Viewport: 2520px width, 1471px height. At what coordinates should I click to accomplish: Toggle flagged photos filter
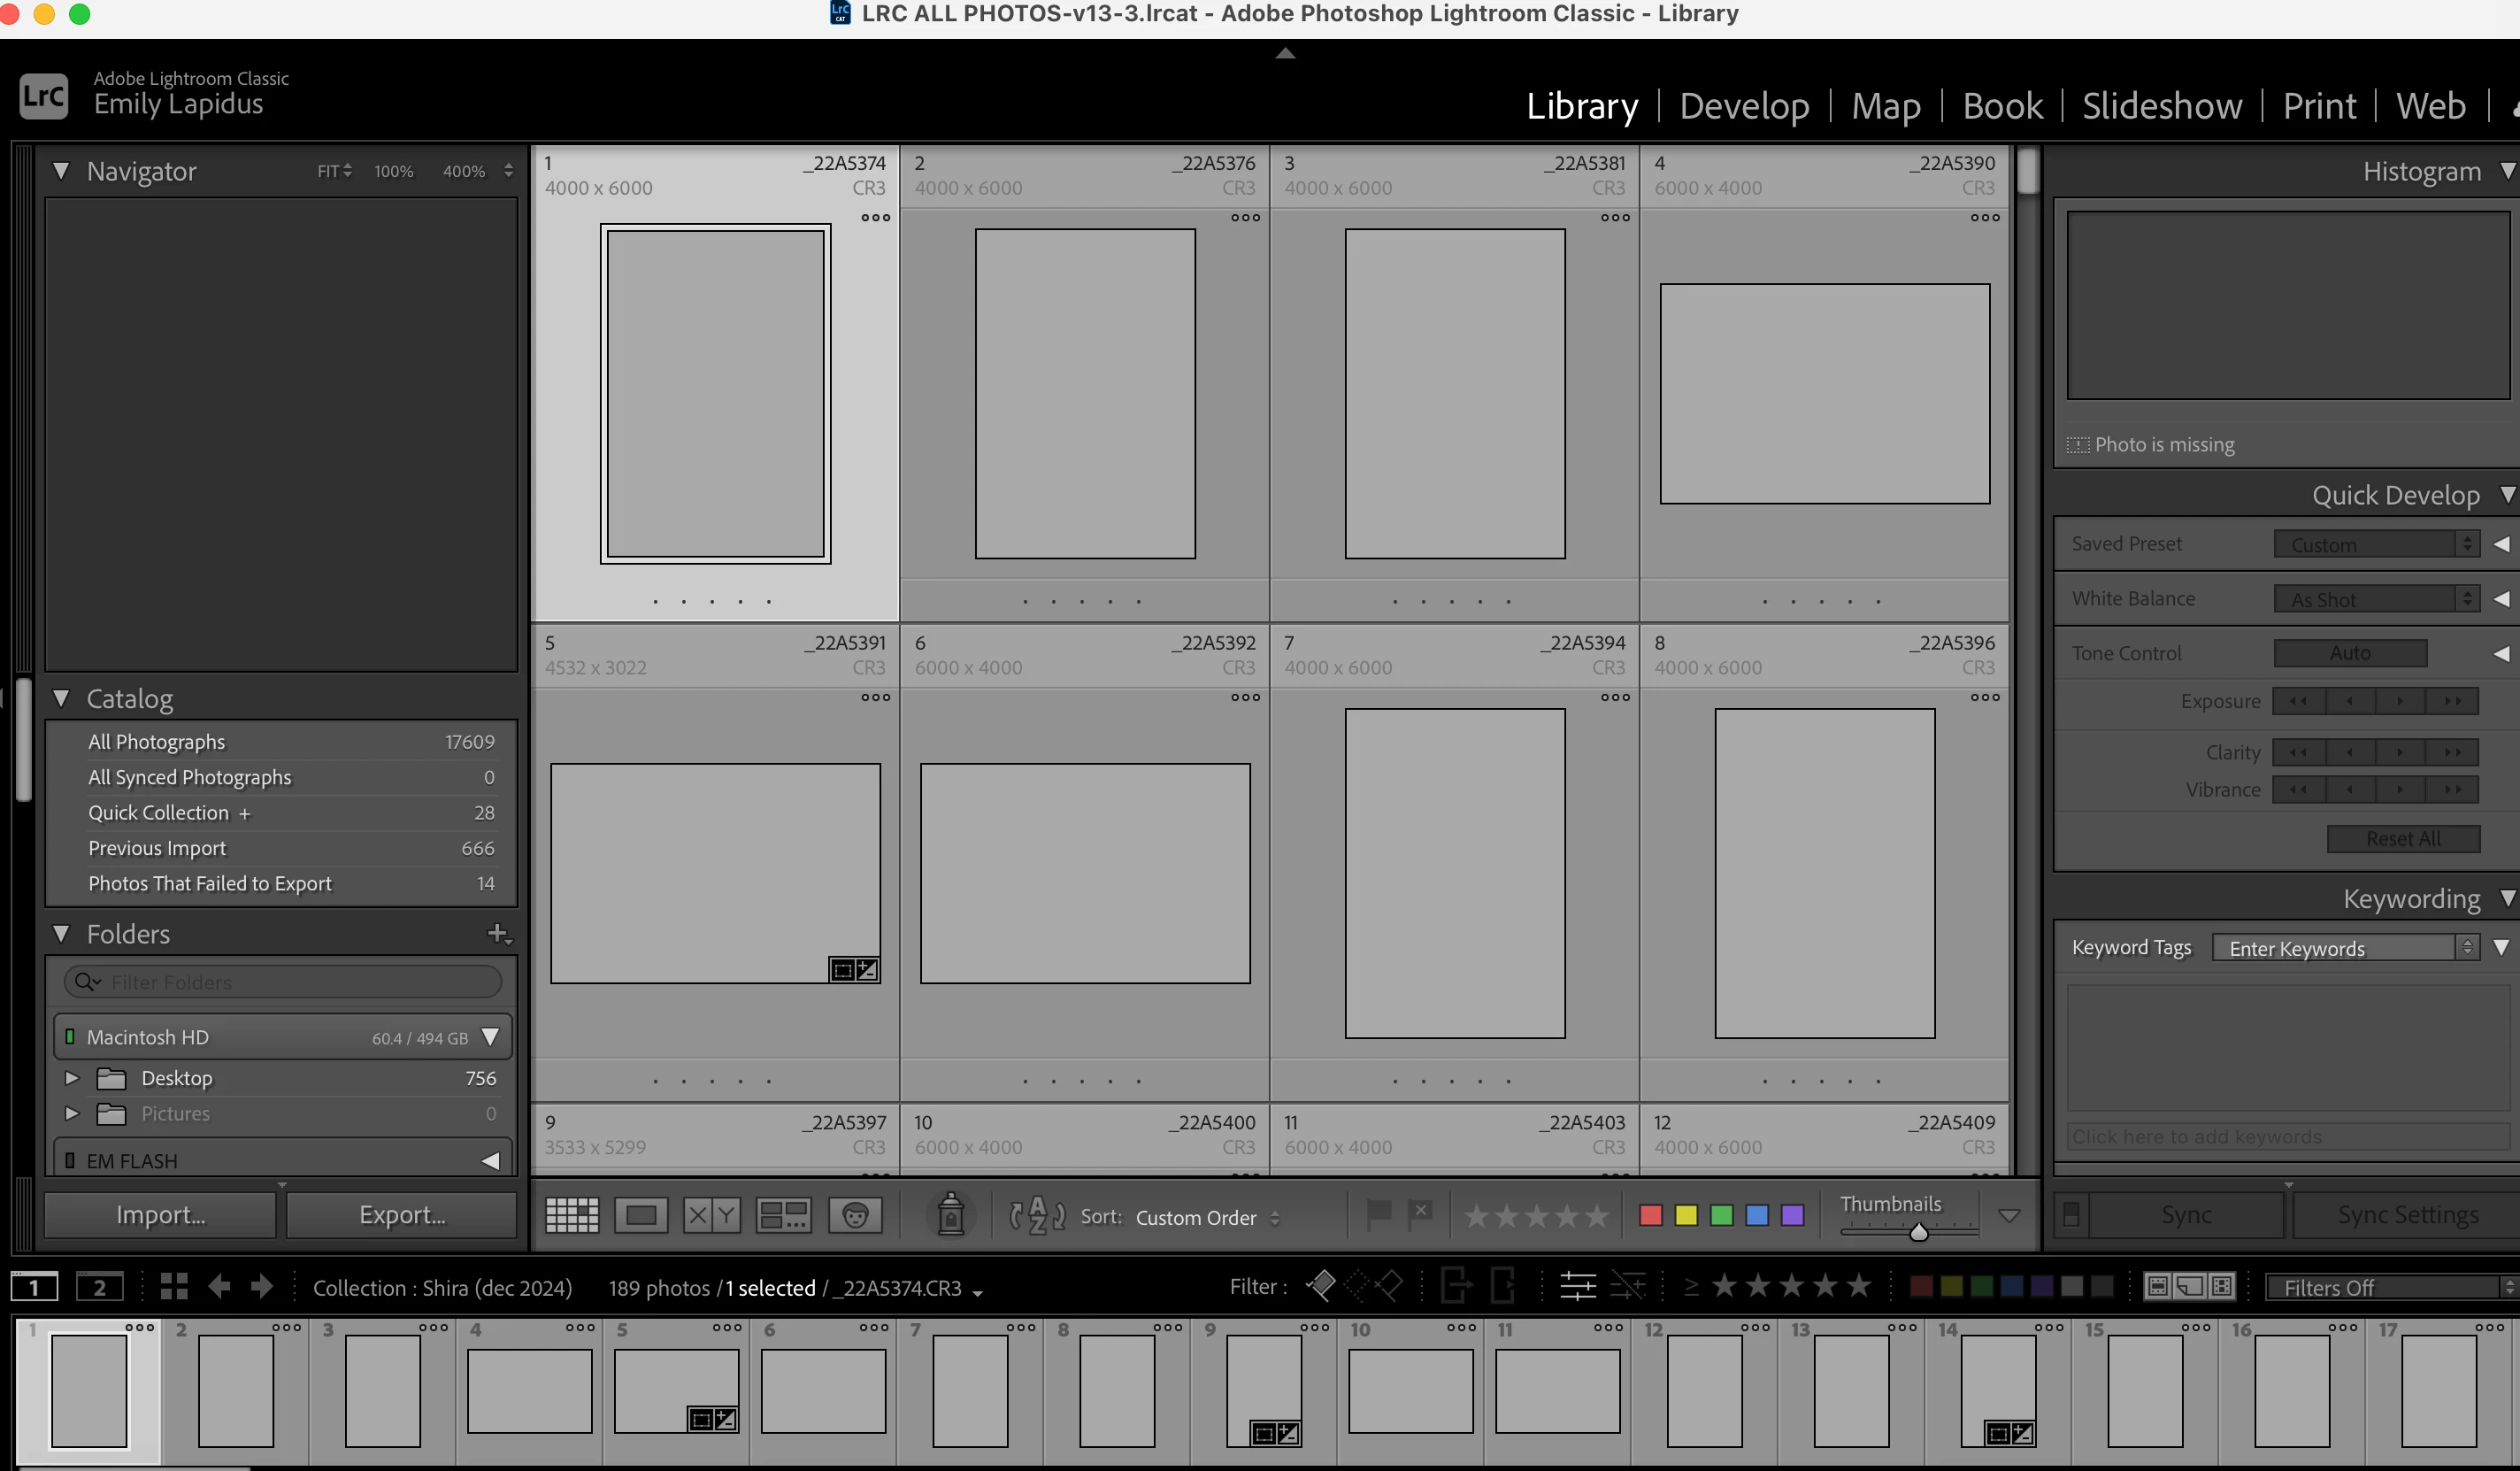coord(1320,1285)
